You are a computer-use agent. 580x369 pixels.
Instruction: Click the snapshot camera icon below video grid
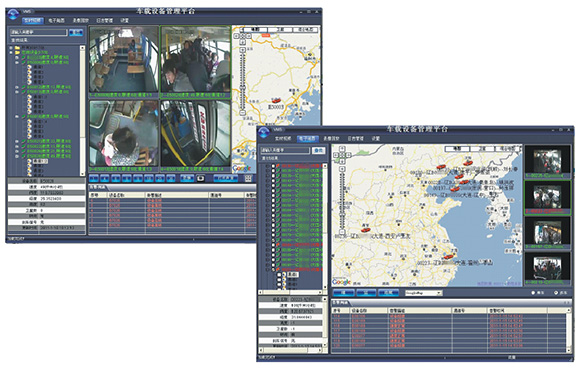200,178
